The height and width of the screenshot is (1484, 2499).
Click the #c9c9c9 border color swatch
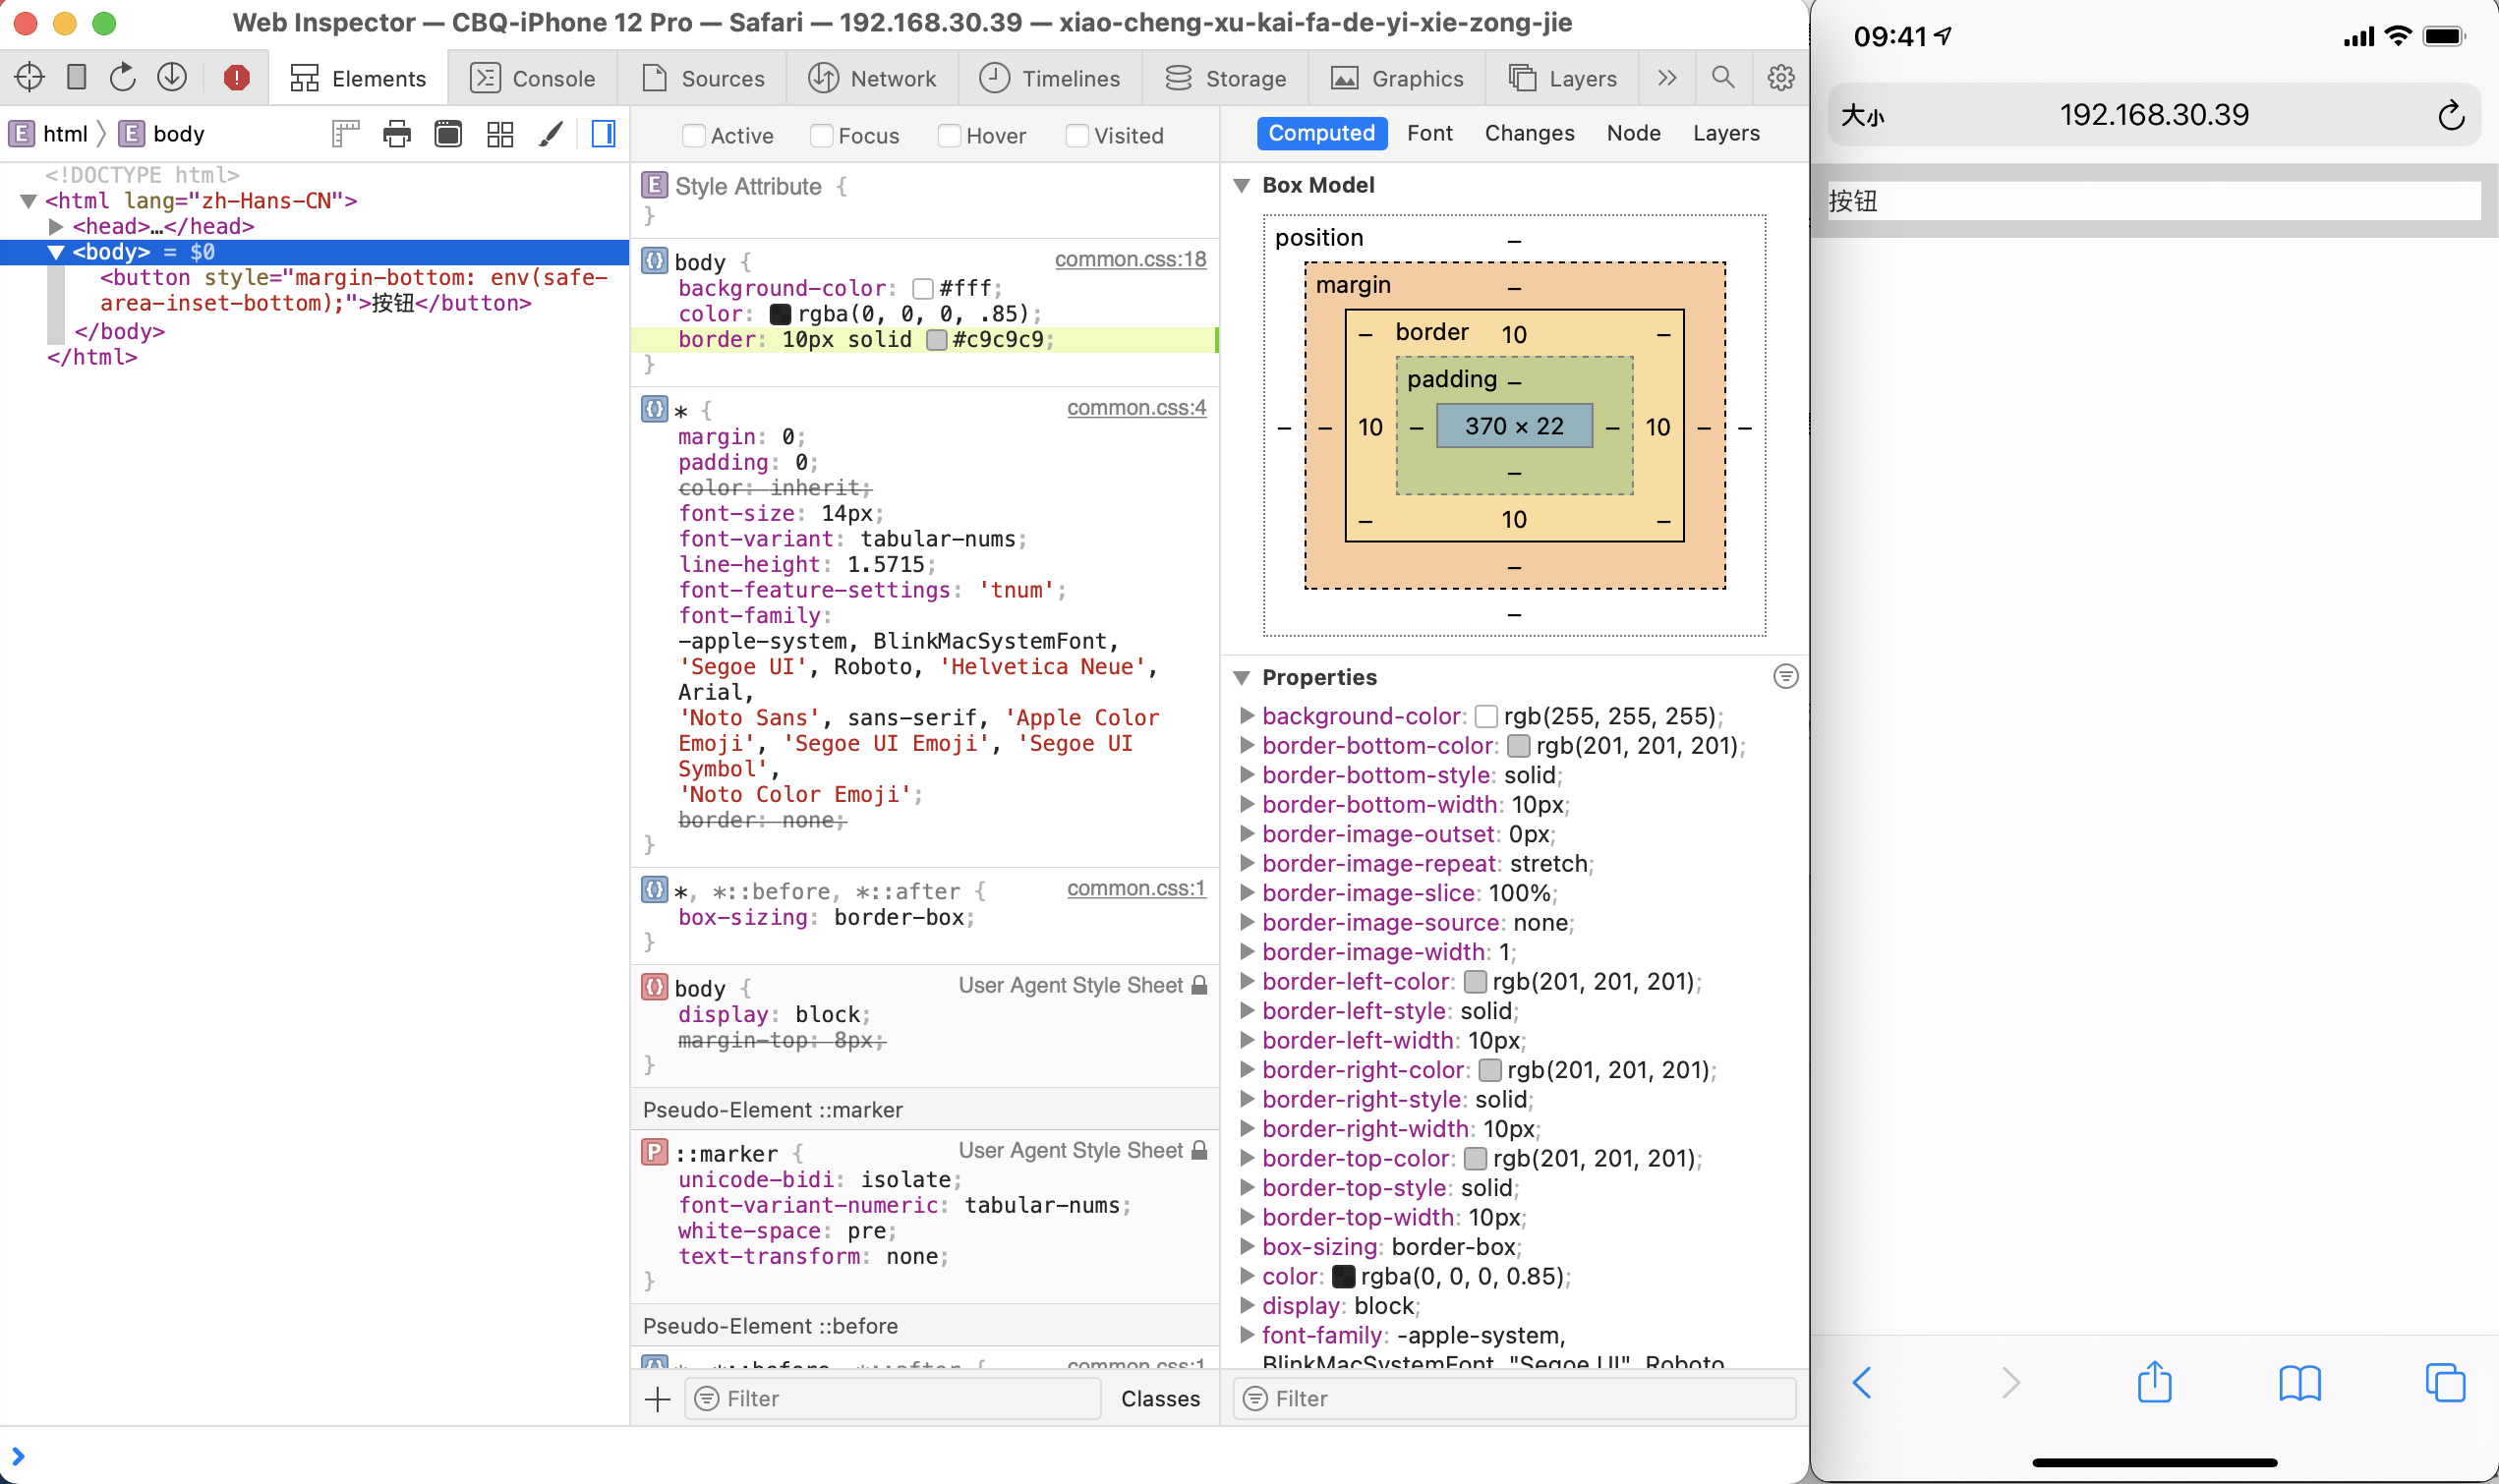tap(936, 340)
